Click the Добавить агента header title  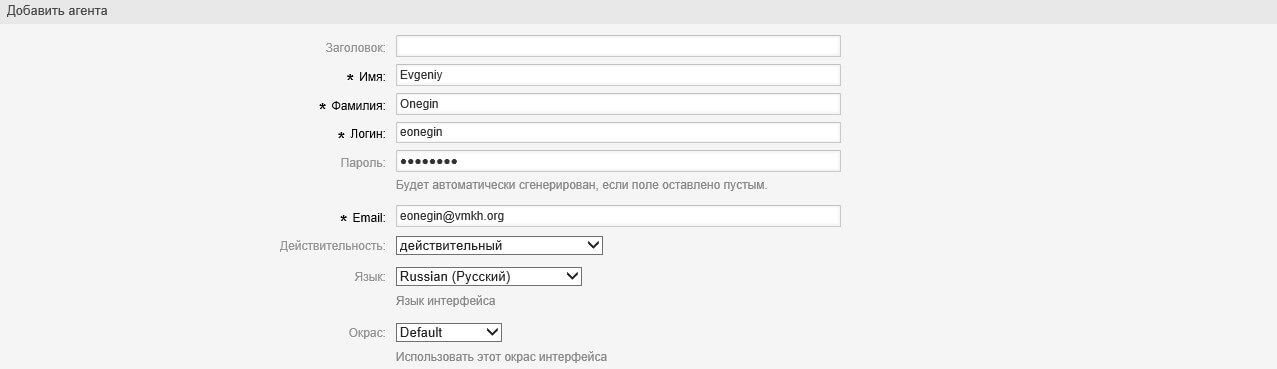click(x=57, y=11)
